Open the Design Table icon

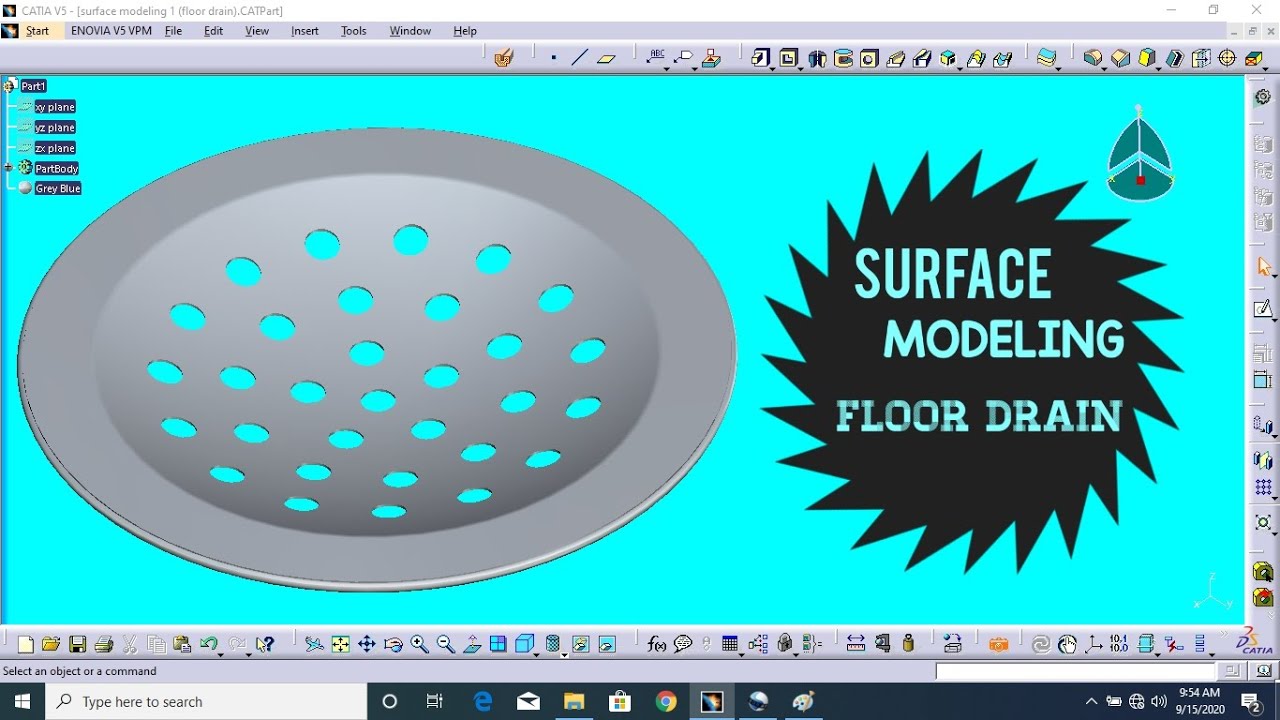coord(729,643)
